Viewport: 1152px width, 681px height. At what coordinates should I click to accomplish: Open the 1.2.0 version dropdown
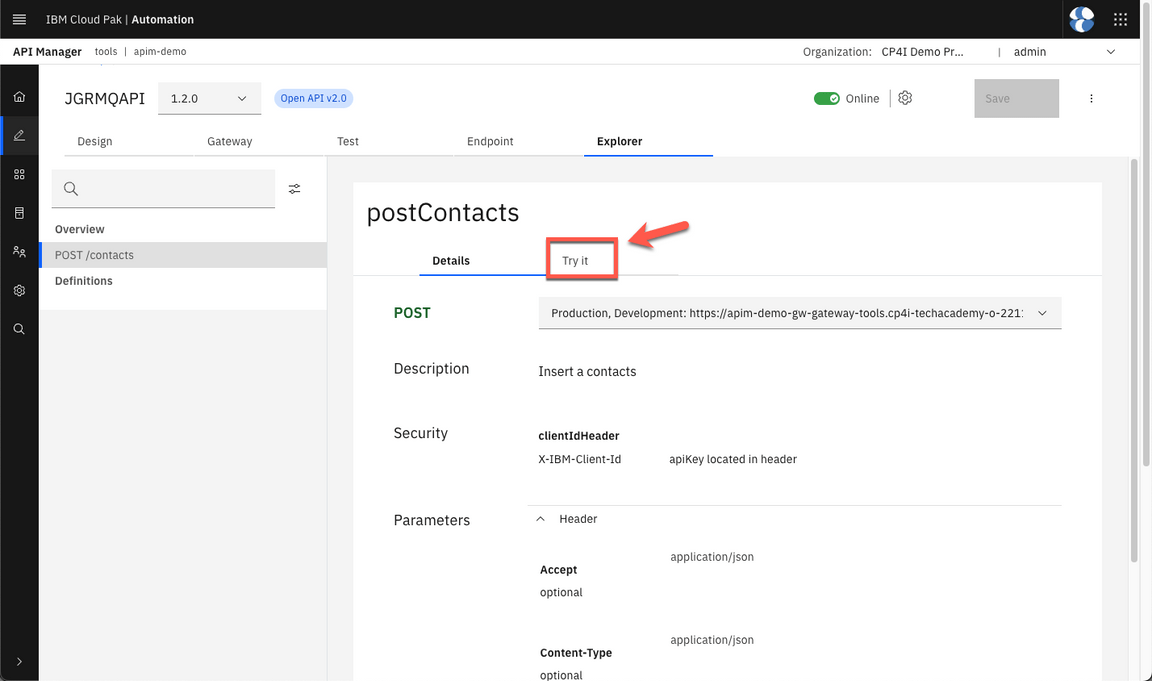tap(209, 99)
